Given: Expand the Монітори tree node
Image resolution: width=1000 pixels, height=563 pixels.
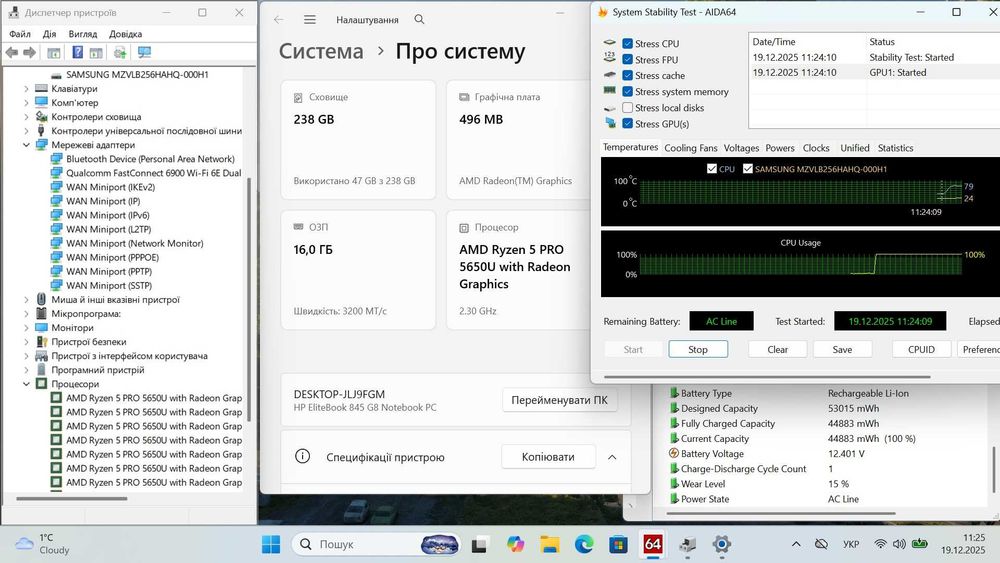Looking at the screenshot, I should point(26,328).
